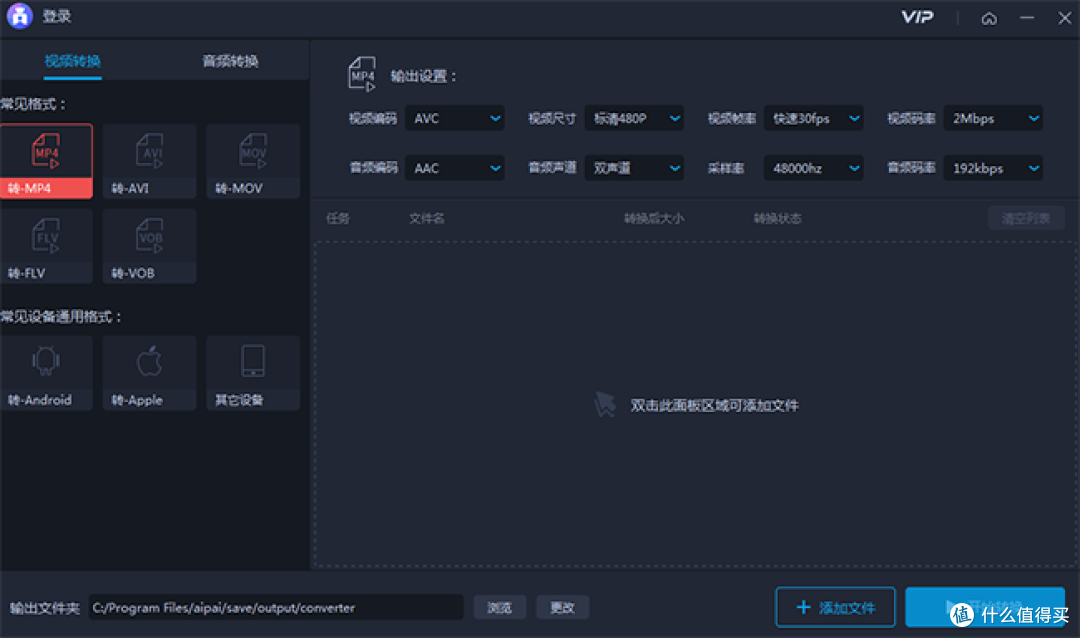Click the 浏览 button
This screenshot has width=1080, height=638.
(x=499, y=608)
